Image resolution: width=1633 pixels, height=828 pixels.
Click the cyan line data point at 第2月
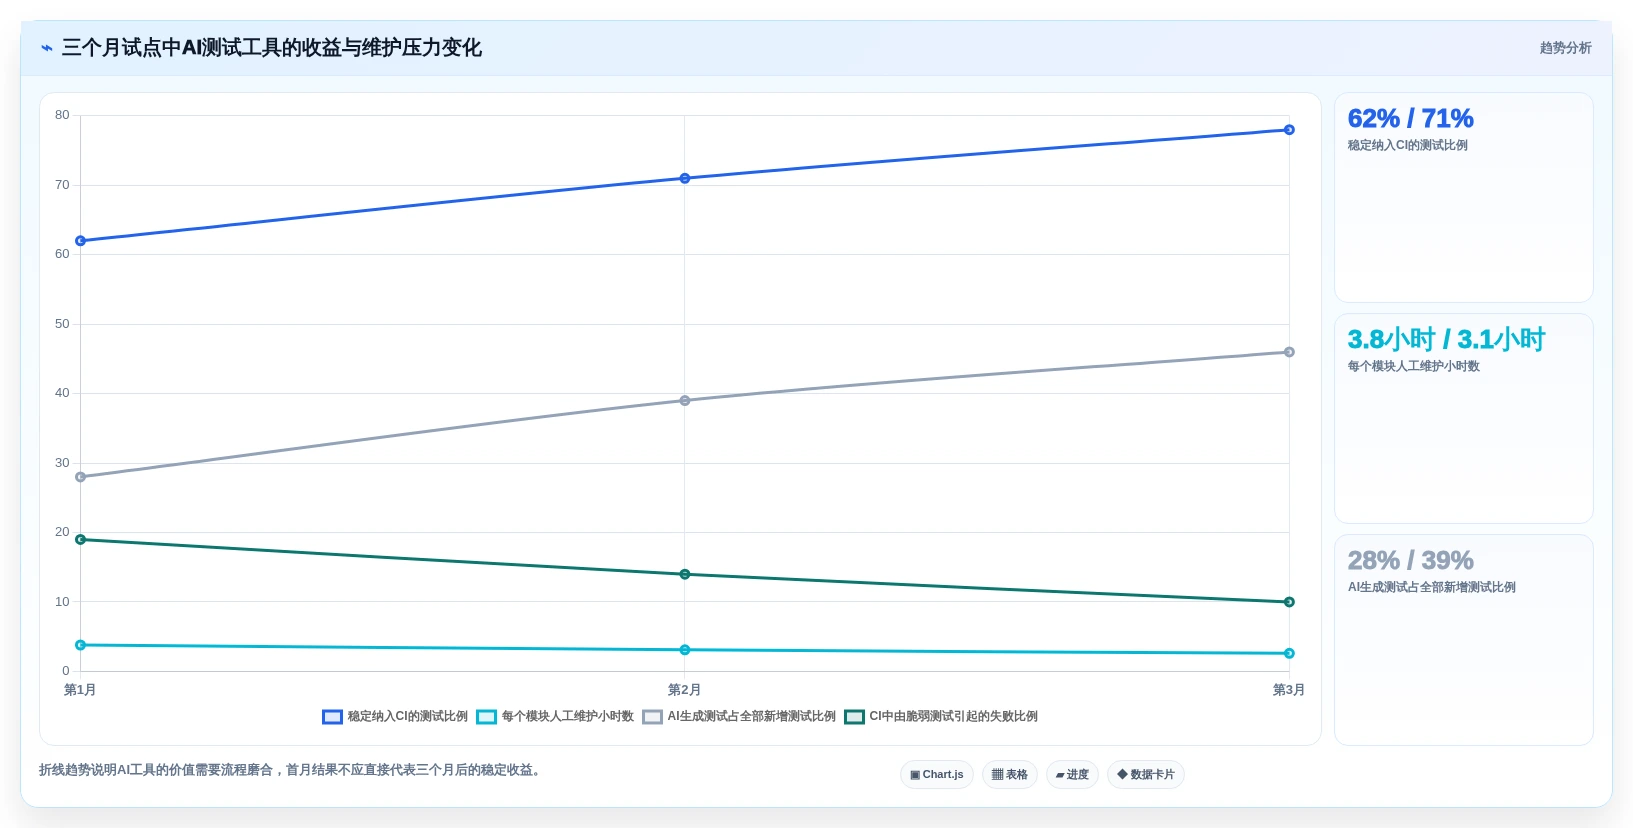685,650
